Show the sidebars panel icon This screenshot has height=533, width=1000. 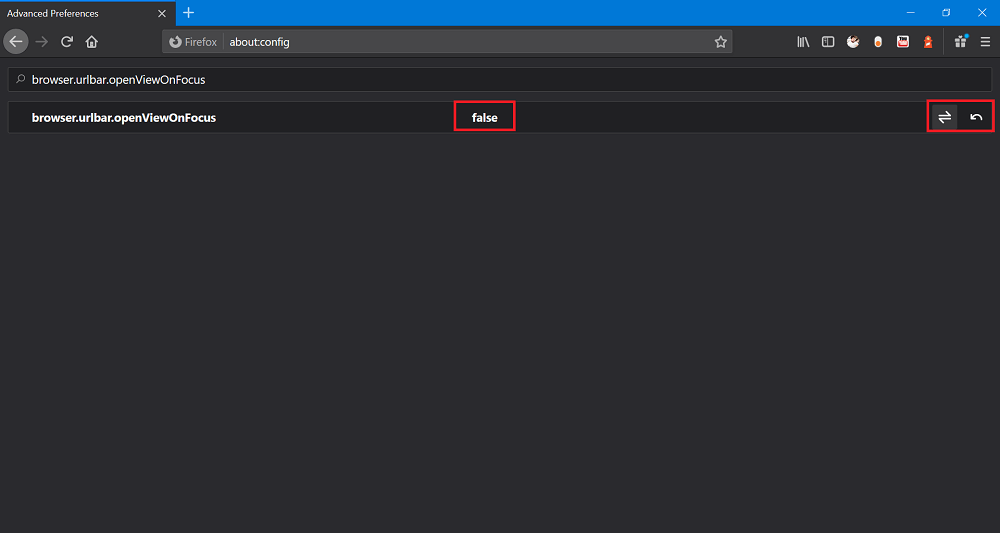[x=828, y=42]
